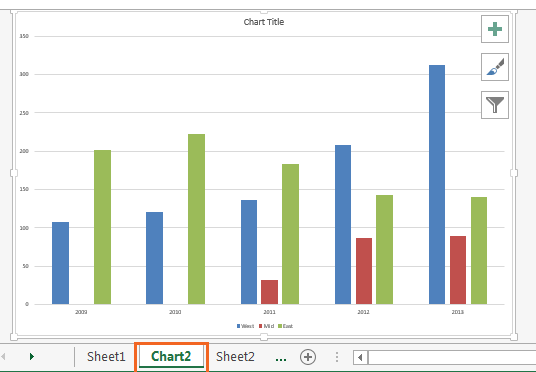The image size is (536, 372).
Task: Click the 200 value axis label
Action: point(24,151)
